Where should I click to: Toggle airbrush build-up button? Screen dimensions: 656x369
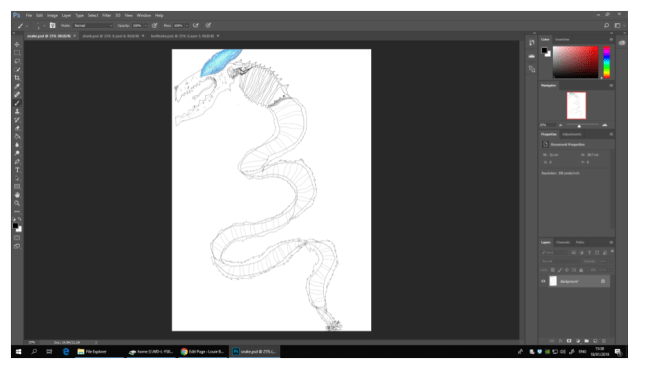195,26
